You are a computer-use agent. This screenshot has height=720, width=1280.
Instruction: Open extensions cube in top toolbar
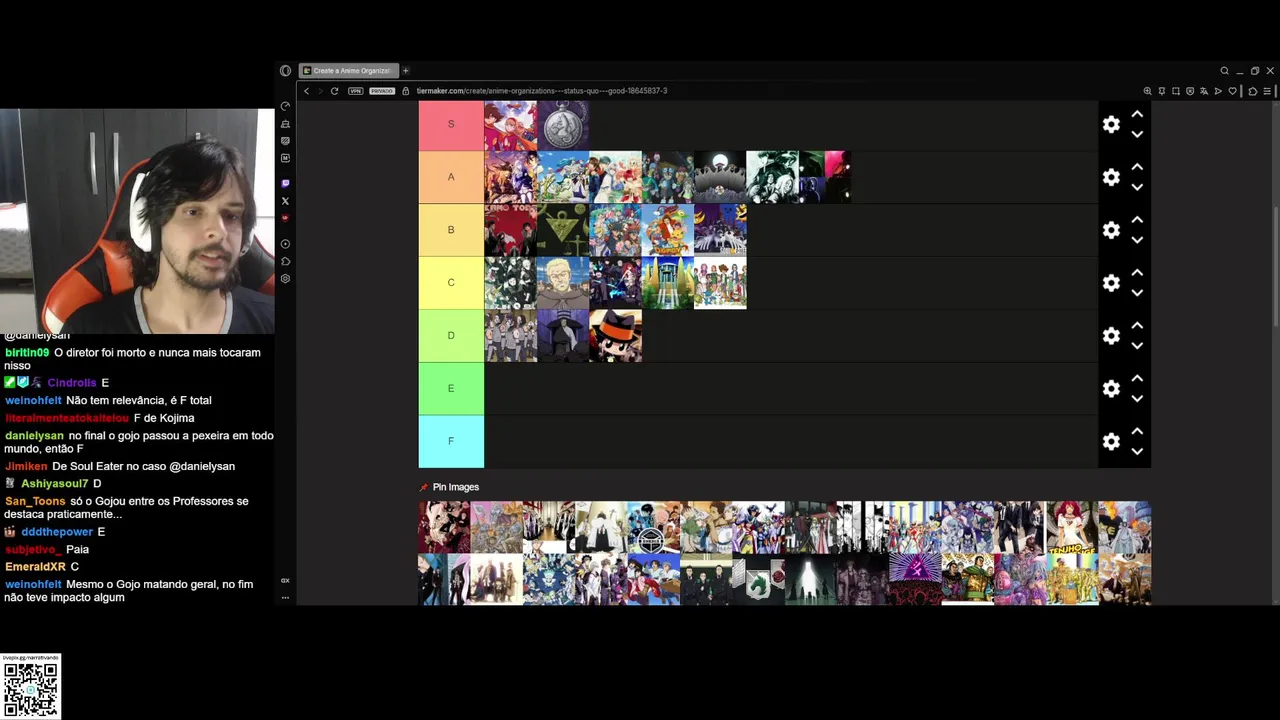point(1253,91)
